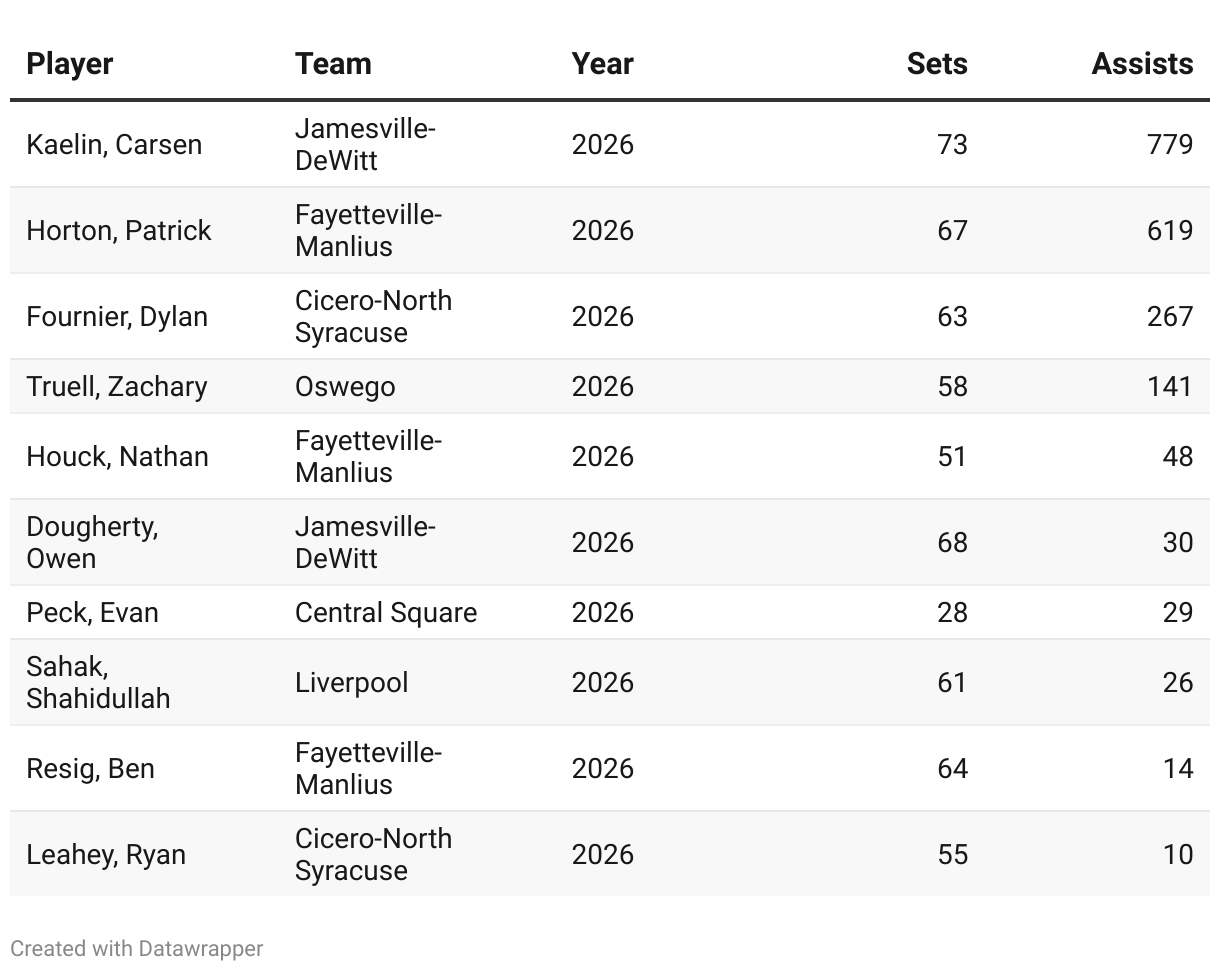
Task: Sort by the Assists column header
Action: pos(1141,64)
